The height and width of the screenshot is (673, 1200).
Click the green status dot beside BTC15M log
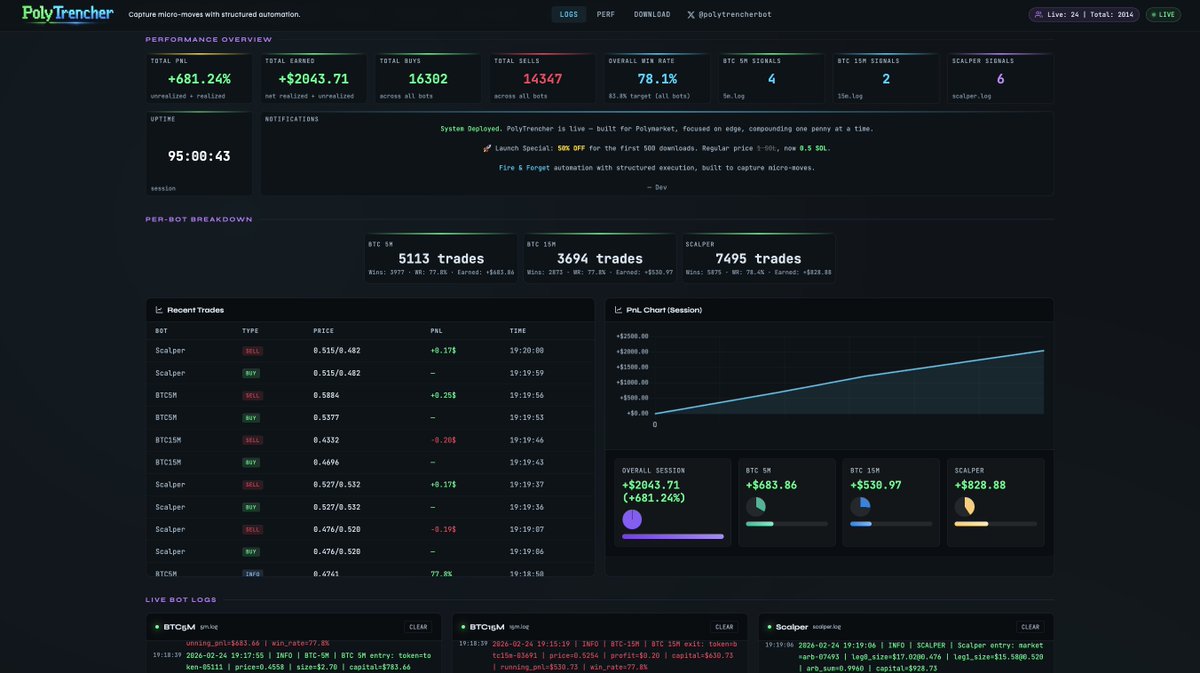pos(462,627)
